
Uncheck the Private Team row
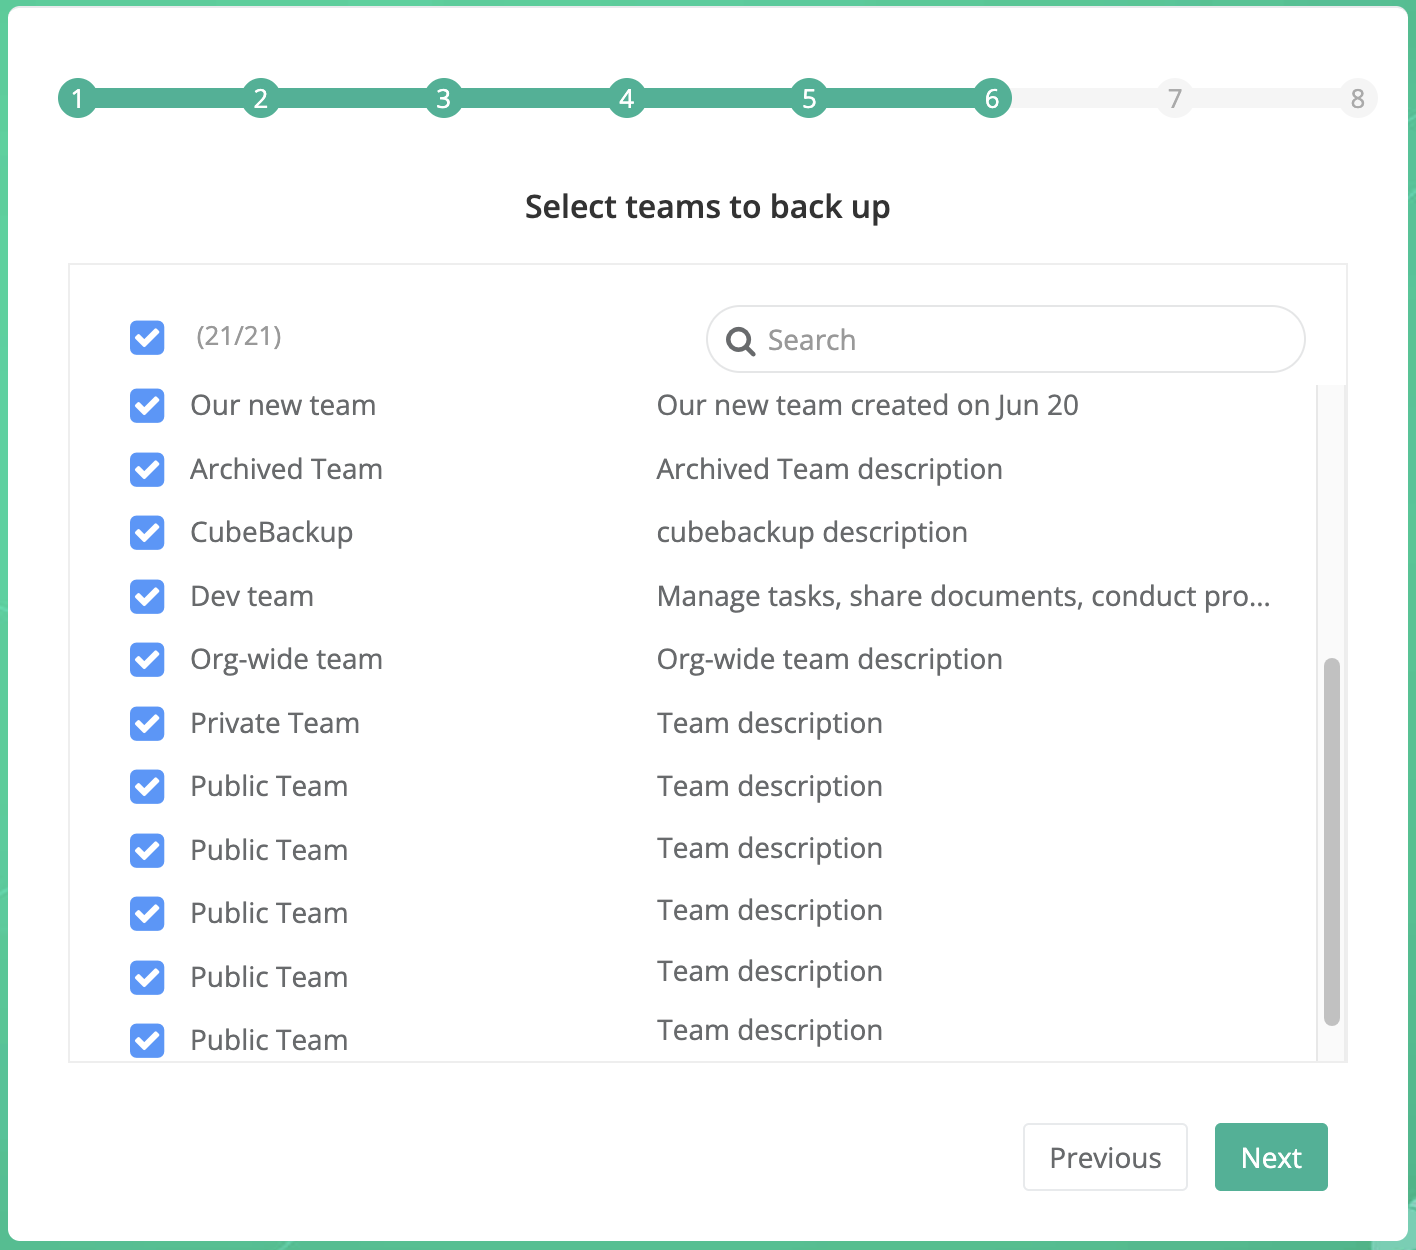pos(146,723)
